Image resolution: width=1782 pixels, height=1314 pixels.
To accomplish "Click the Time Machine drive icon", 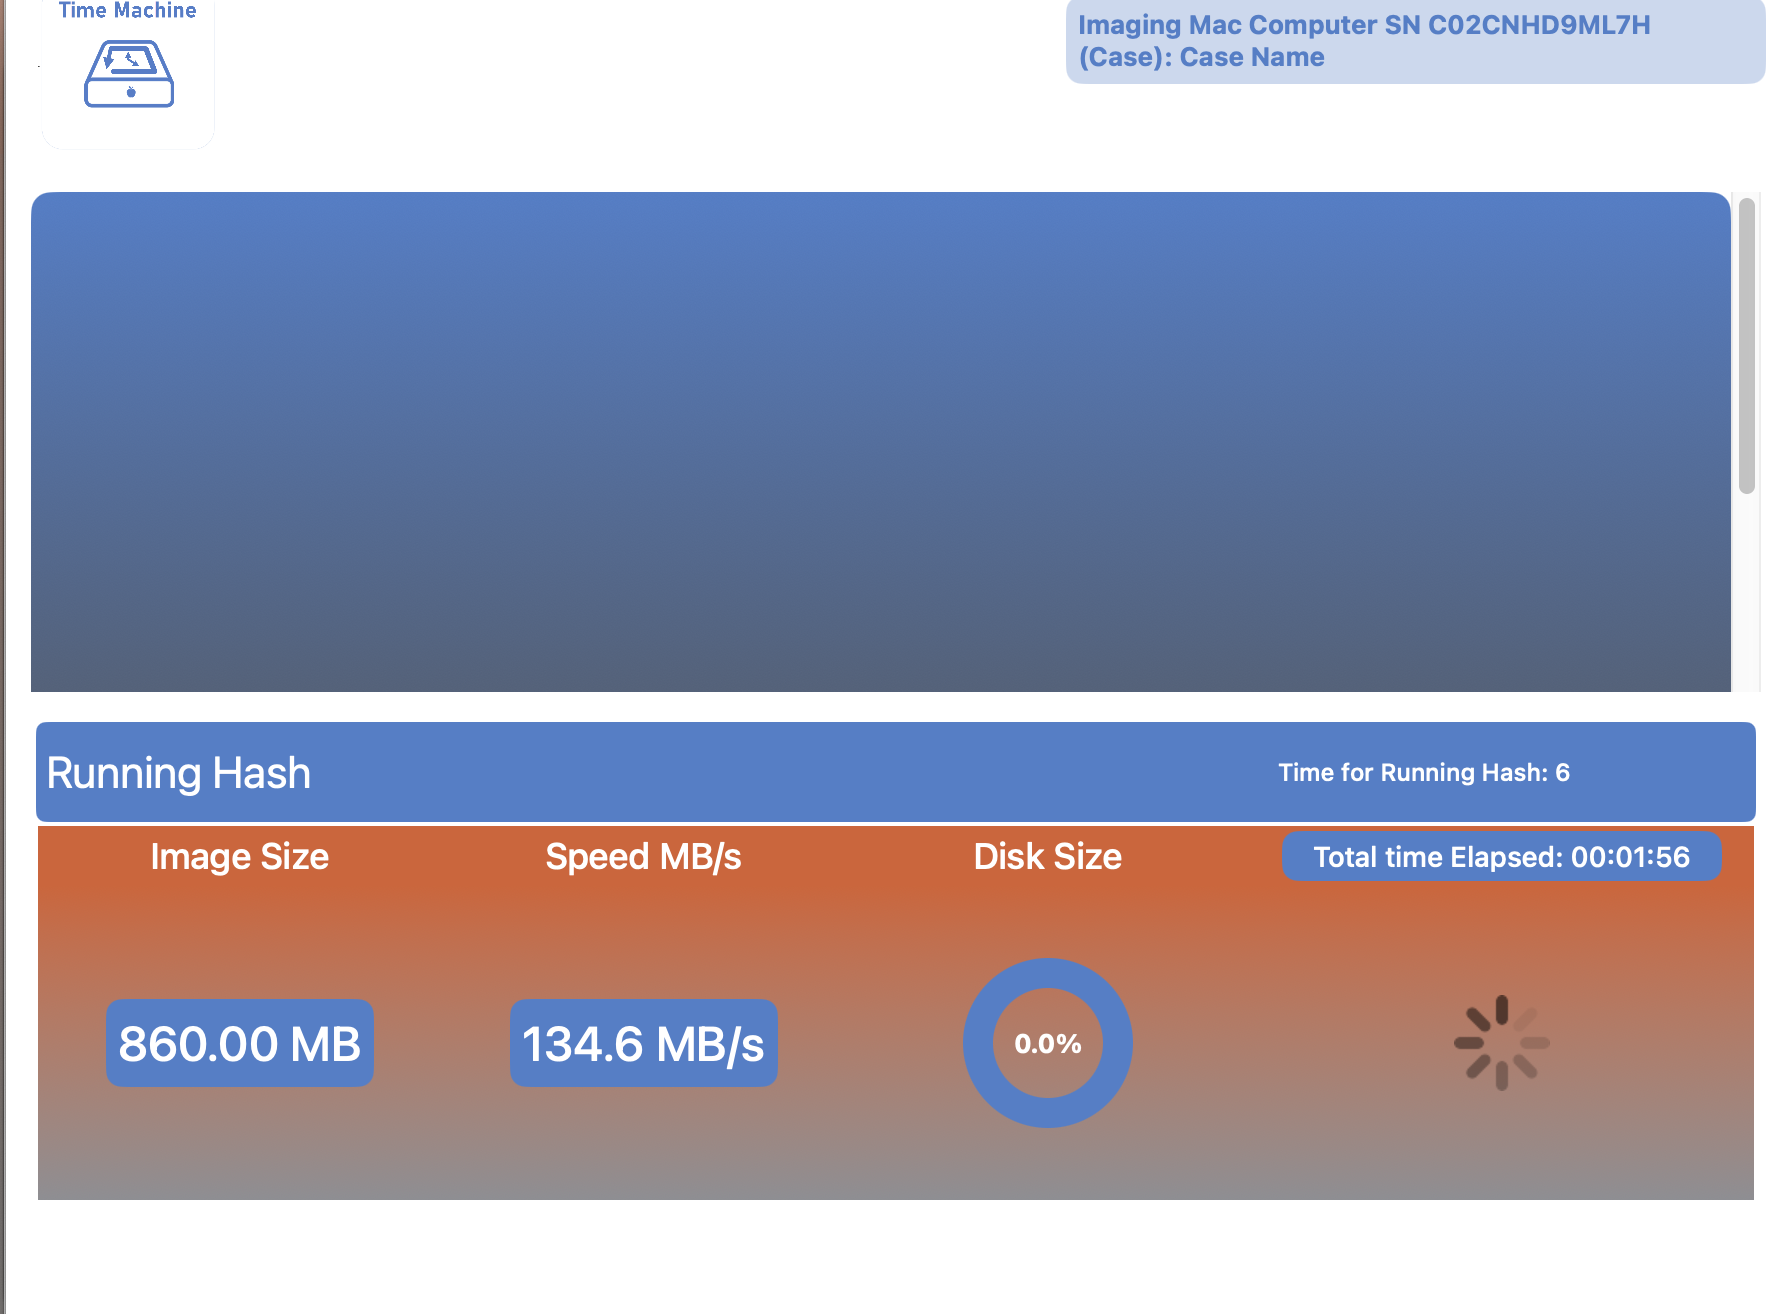I will pyautogui.click(x=129, y=74).
